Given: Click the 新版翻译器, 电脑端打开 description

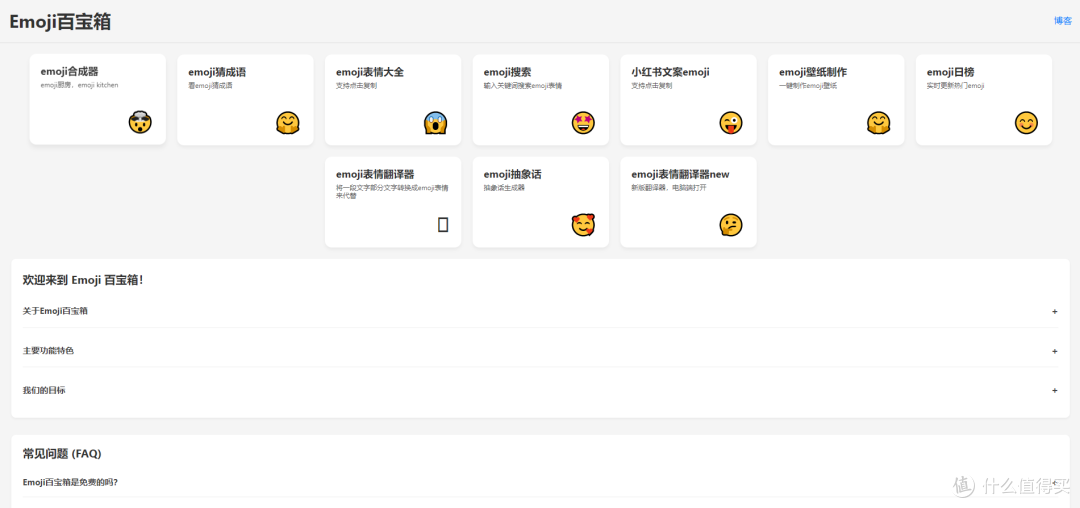Looking at the screenshot, I should click(x=669, y=188).
